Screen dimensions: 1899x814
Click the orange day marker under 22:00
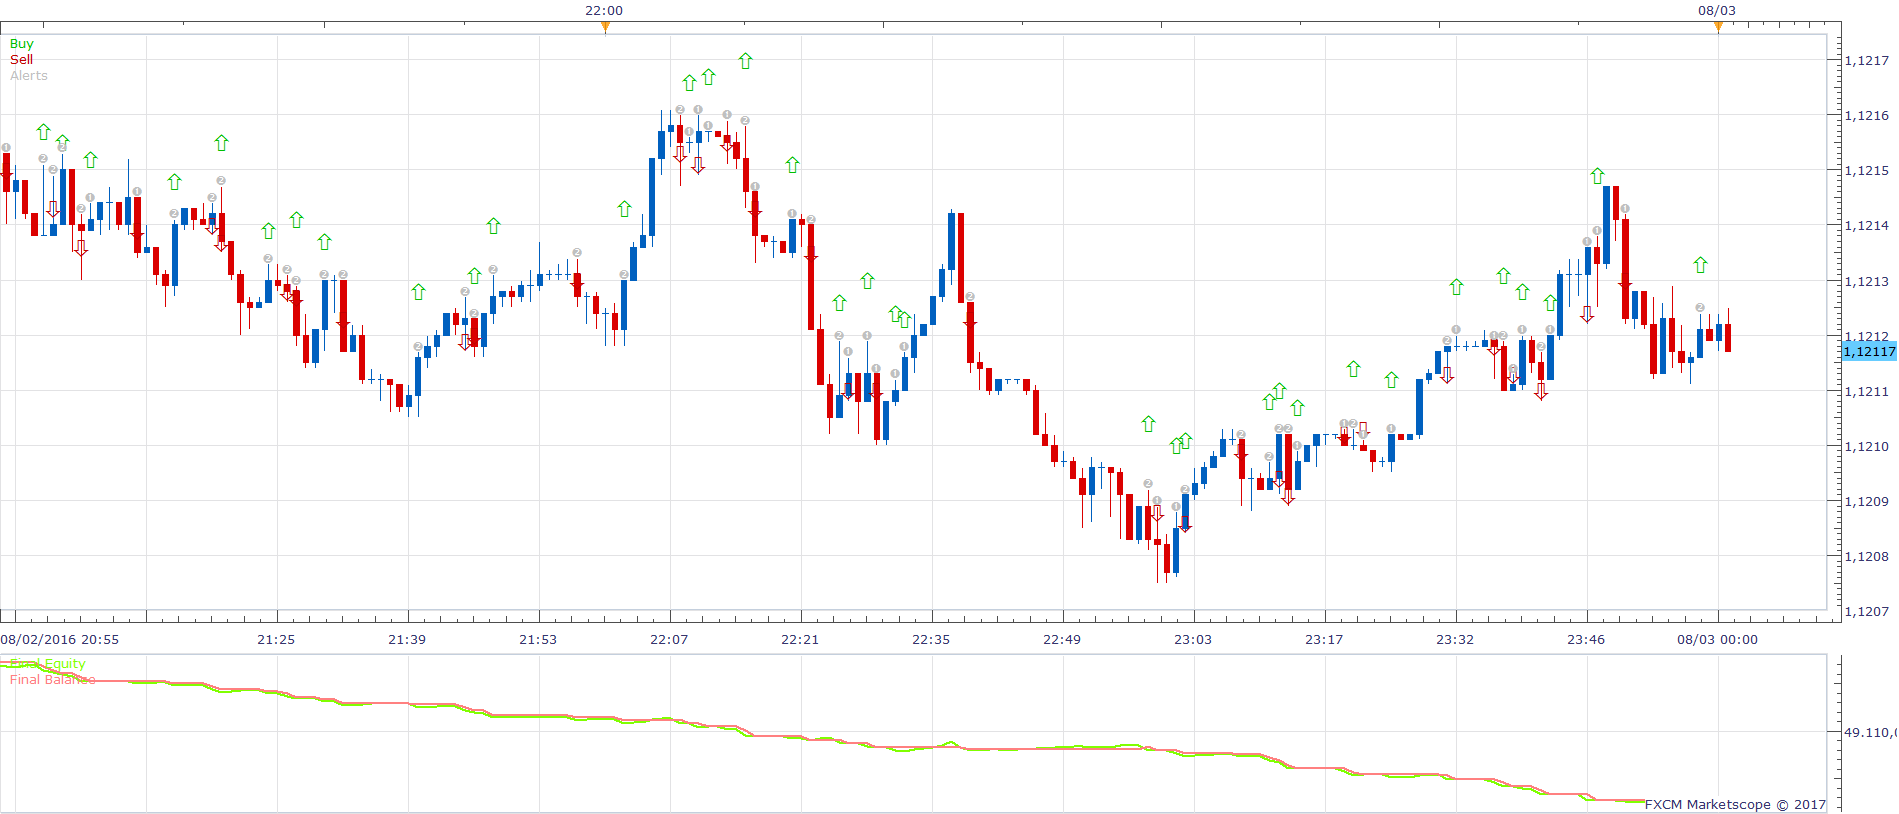[605, 27]
